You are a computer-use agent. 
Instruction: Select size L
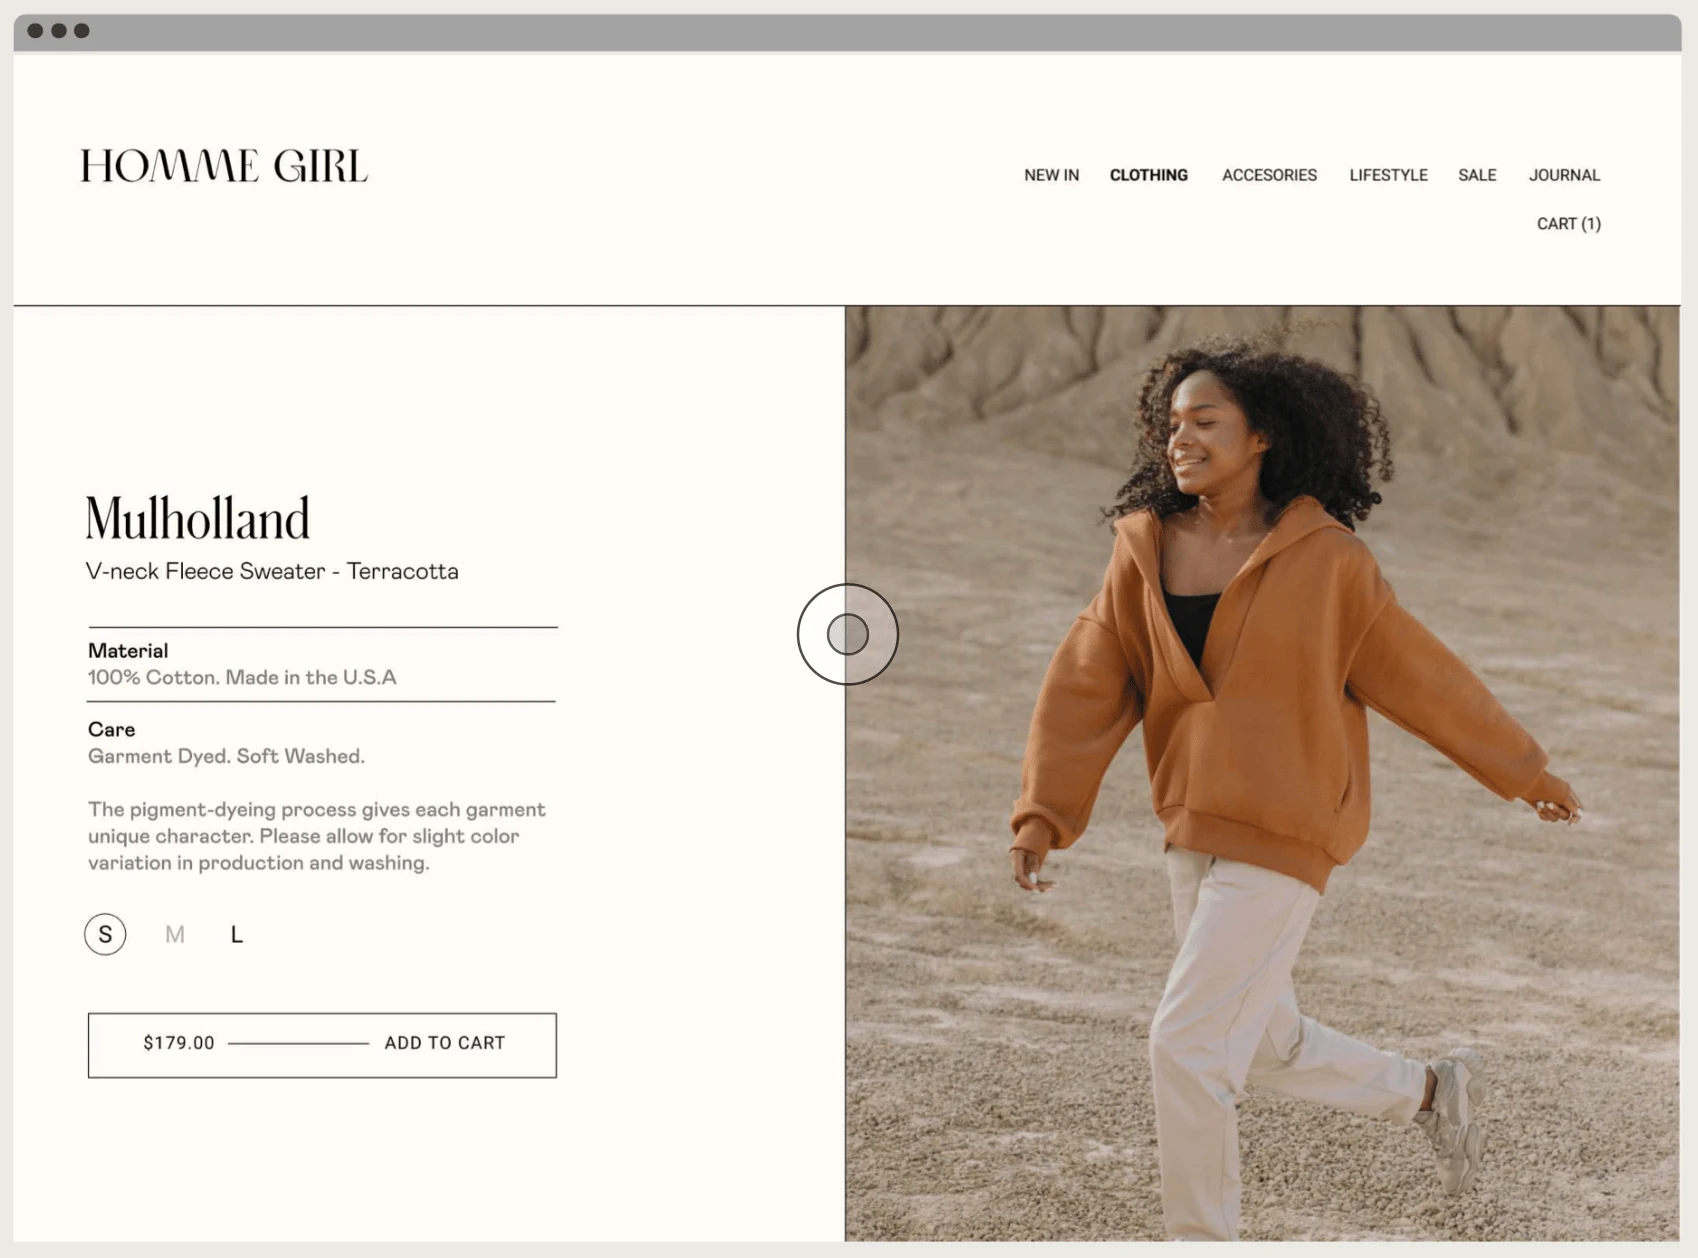(x=237, y=934)
